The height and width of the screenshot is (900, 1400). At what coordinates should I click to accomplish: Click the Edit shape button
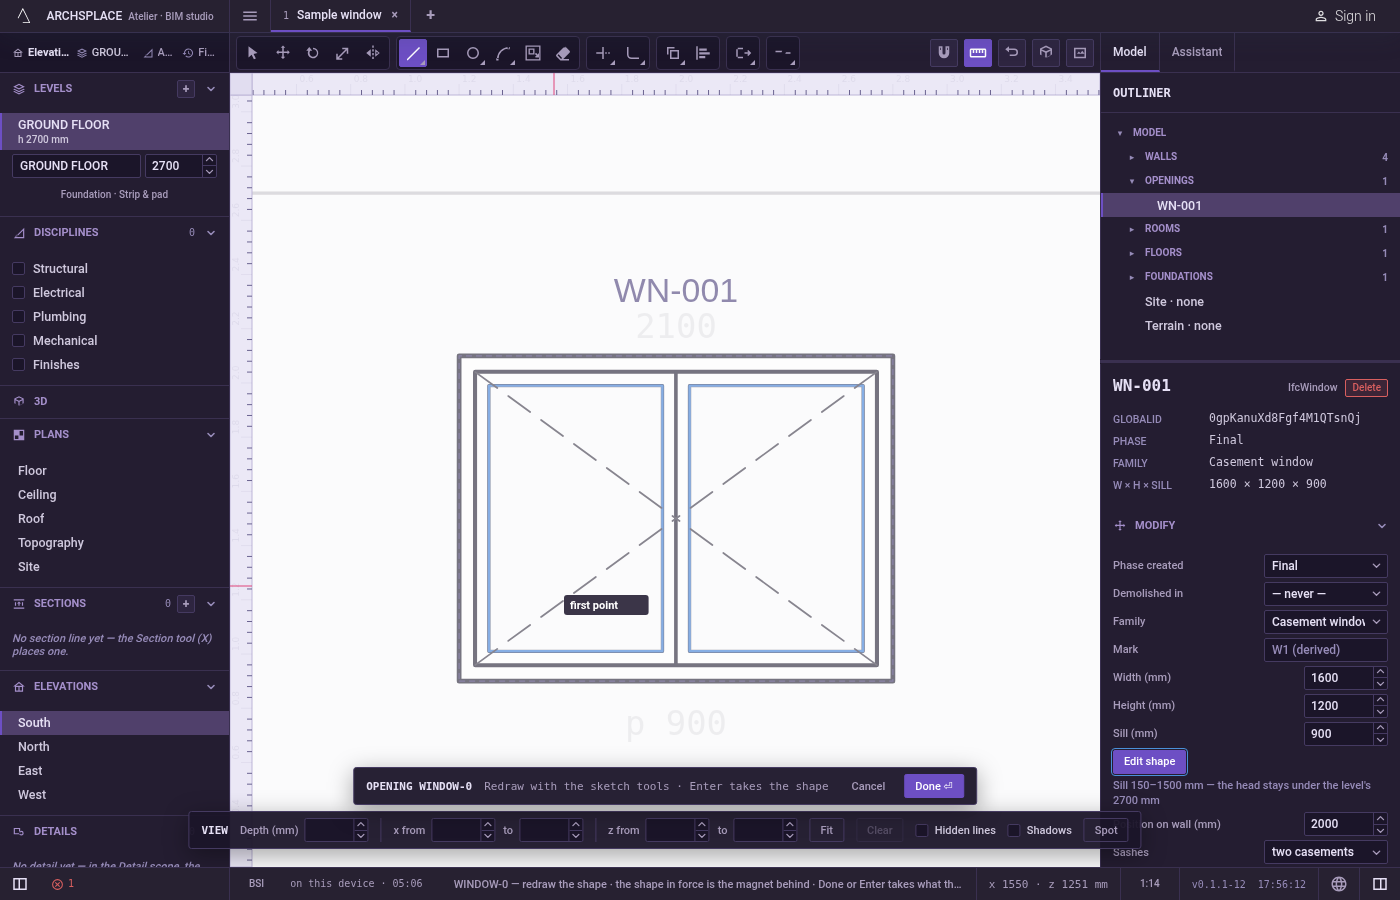[1149, 762]
